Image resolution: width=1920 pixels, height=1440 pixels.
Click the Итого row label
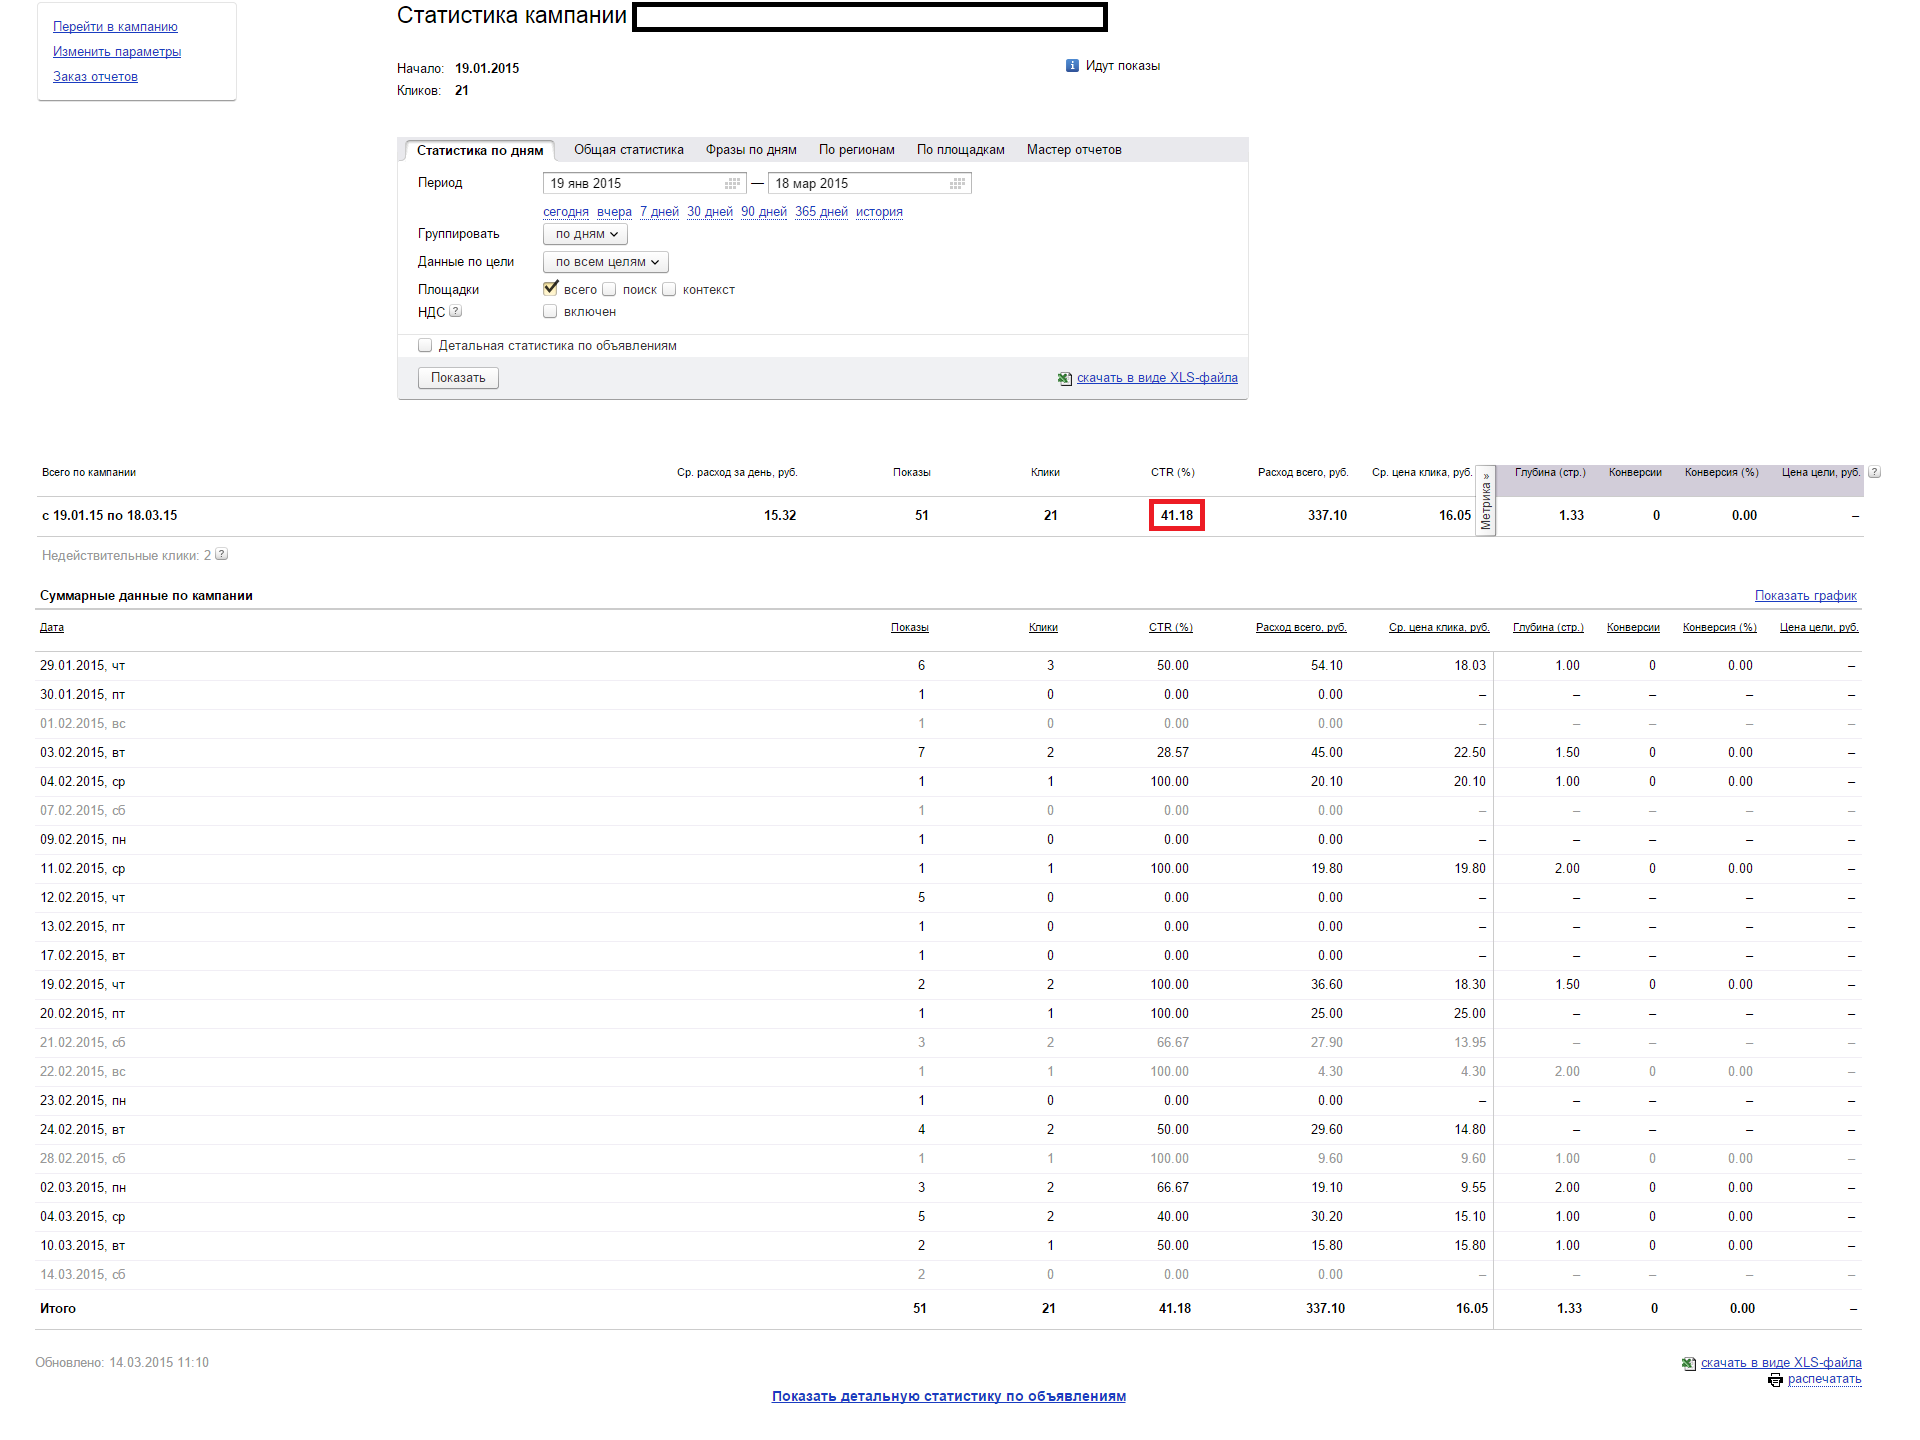[x=58, y=1309]
